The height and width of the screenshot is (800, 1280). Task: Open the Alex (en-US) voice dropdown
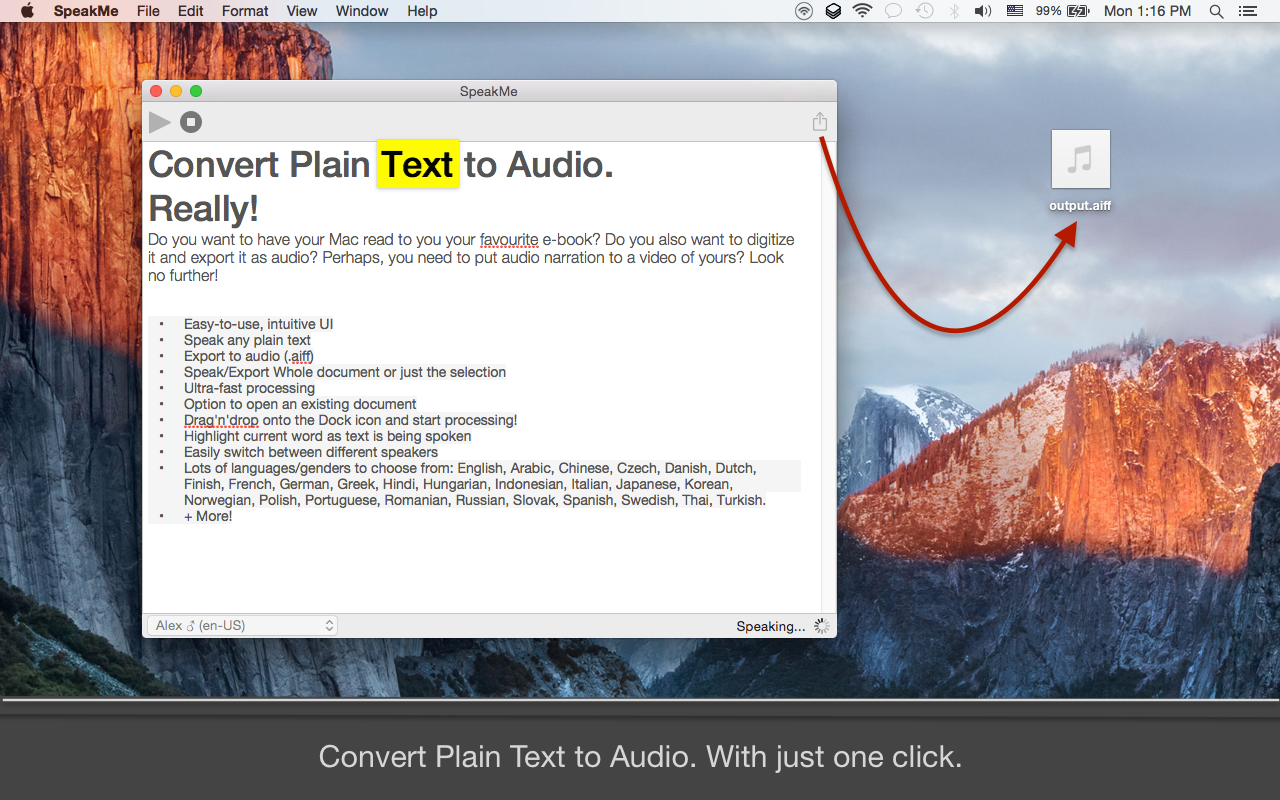coord(243,625)
